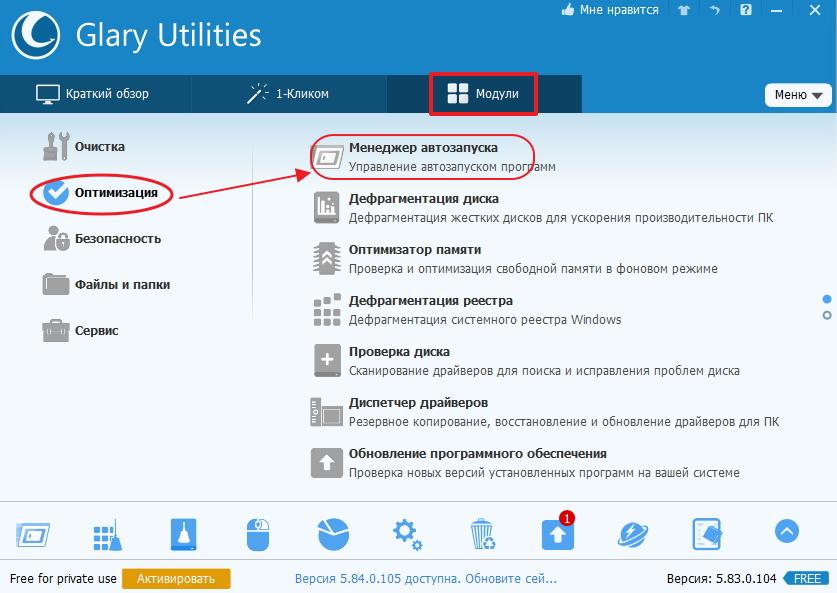
Task: Open Дефрагментация диска title link
Action: pyautogui.click(x=424, y=199)
